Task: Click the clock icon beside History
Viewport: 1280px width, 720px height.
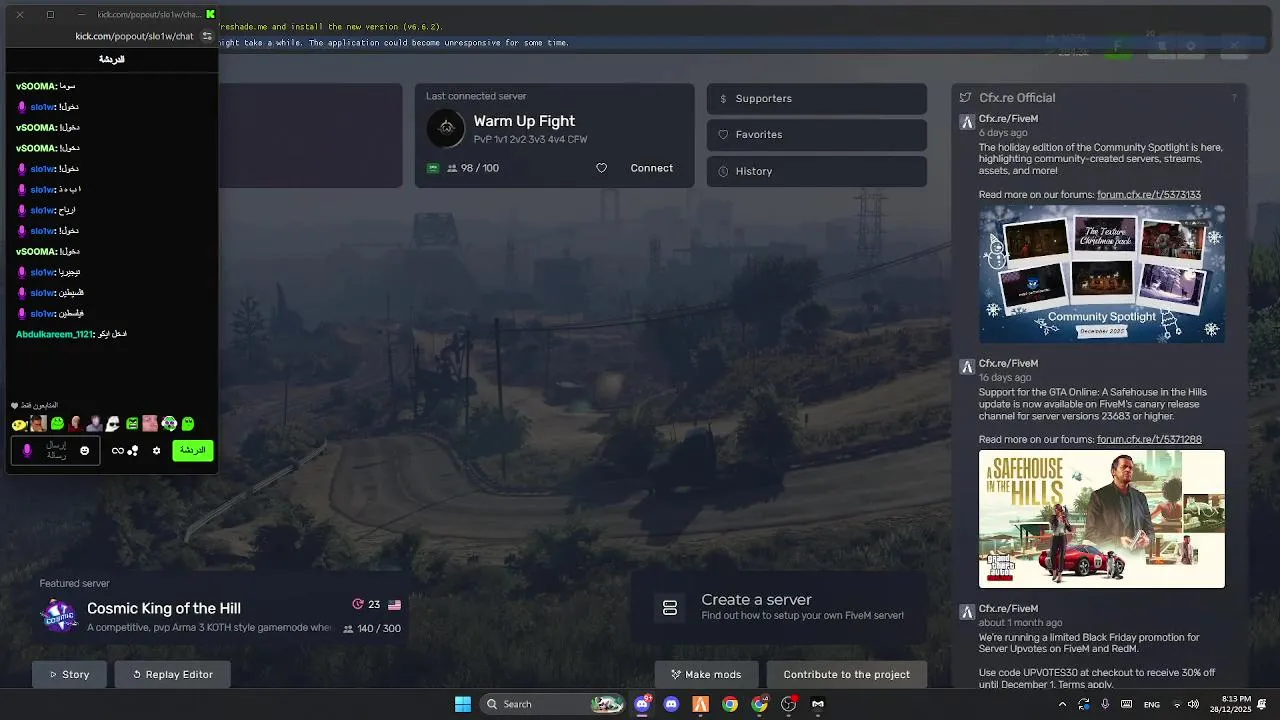Action: coord(723,171)
